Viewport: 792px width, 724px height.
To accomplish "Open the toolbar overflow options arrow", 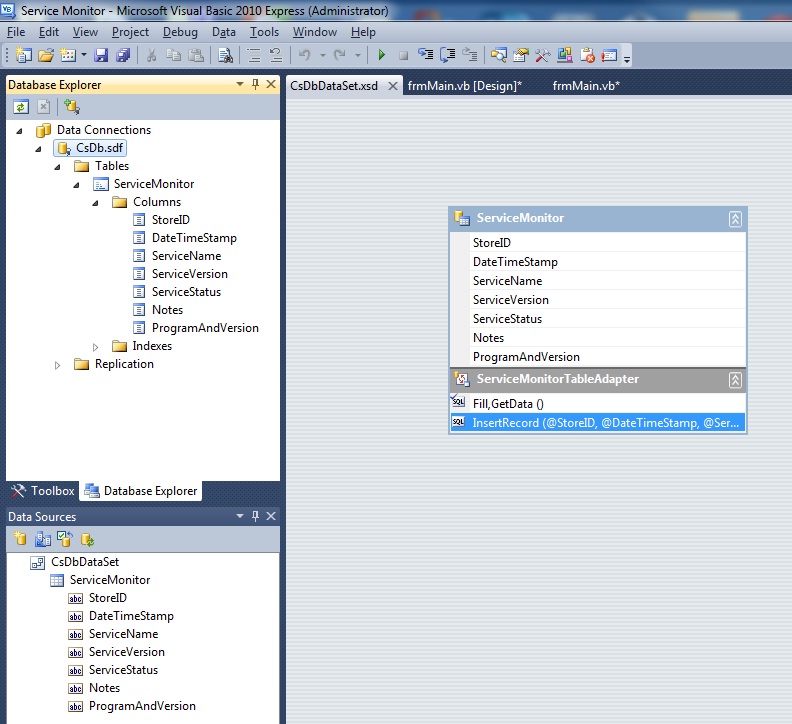I will [627, 58].
